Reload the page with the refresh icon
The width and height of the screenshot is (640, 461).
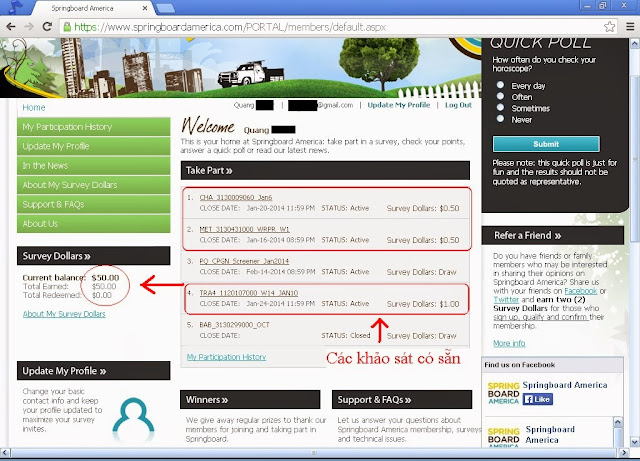tap(47, 27)
